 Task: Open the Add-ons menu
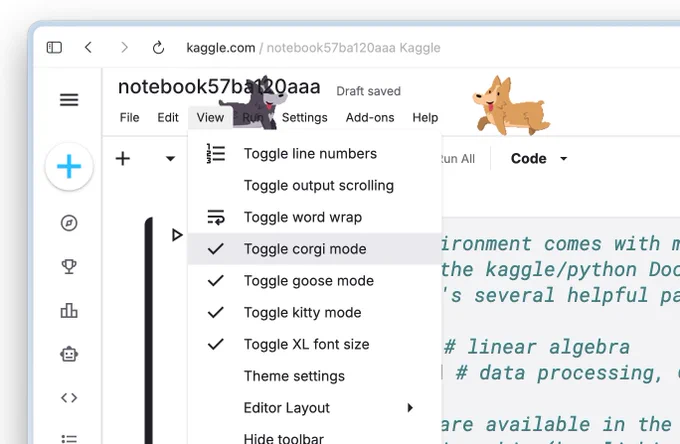pos(370,118)
